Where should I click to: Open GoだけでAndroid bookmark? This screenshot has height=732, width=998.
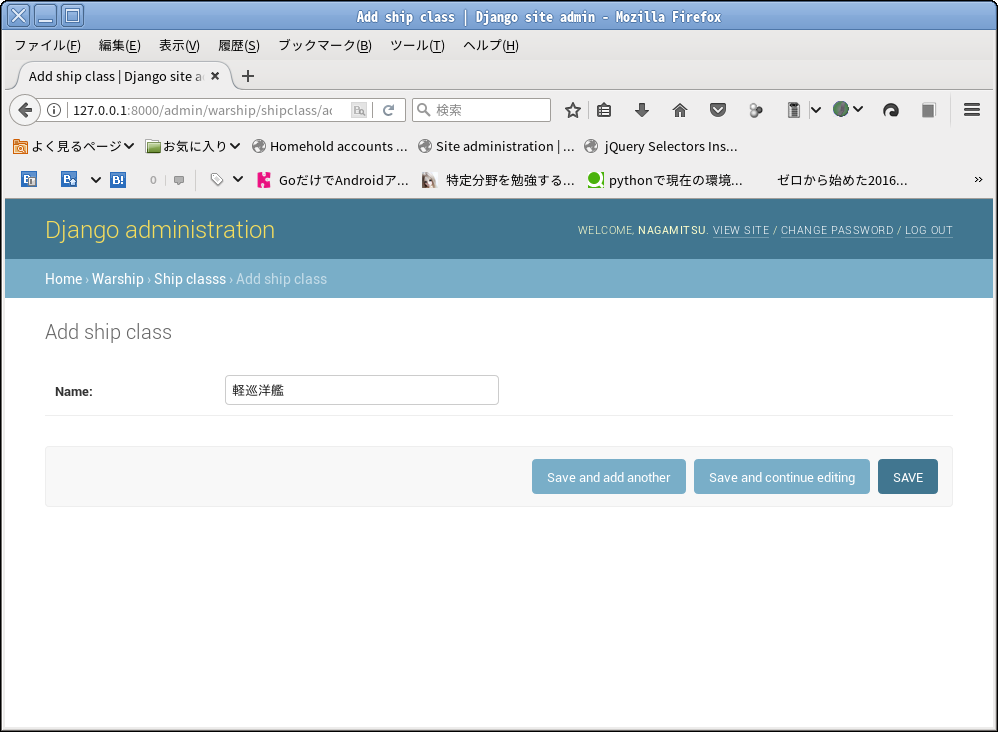(333, 180)
